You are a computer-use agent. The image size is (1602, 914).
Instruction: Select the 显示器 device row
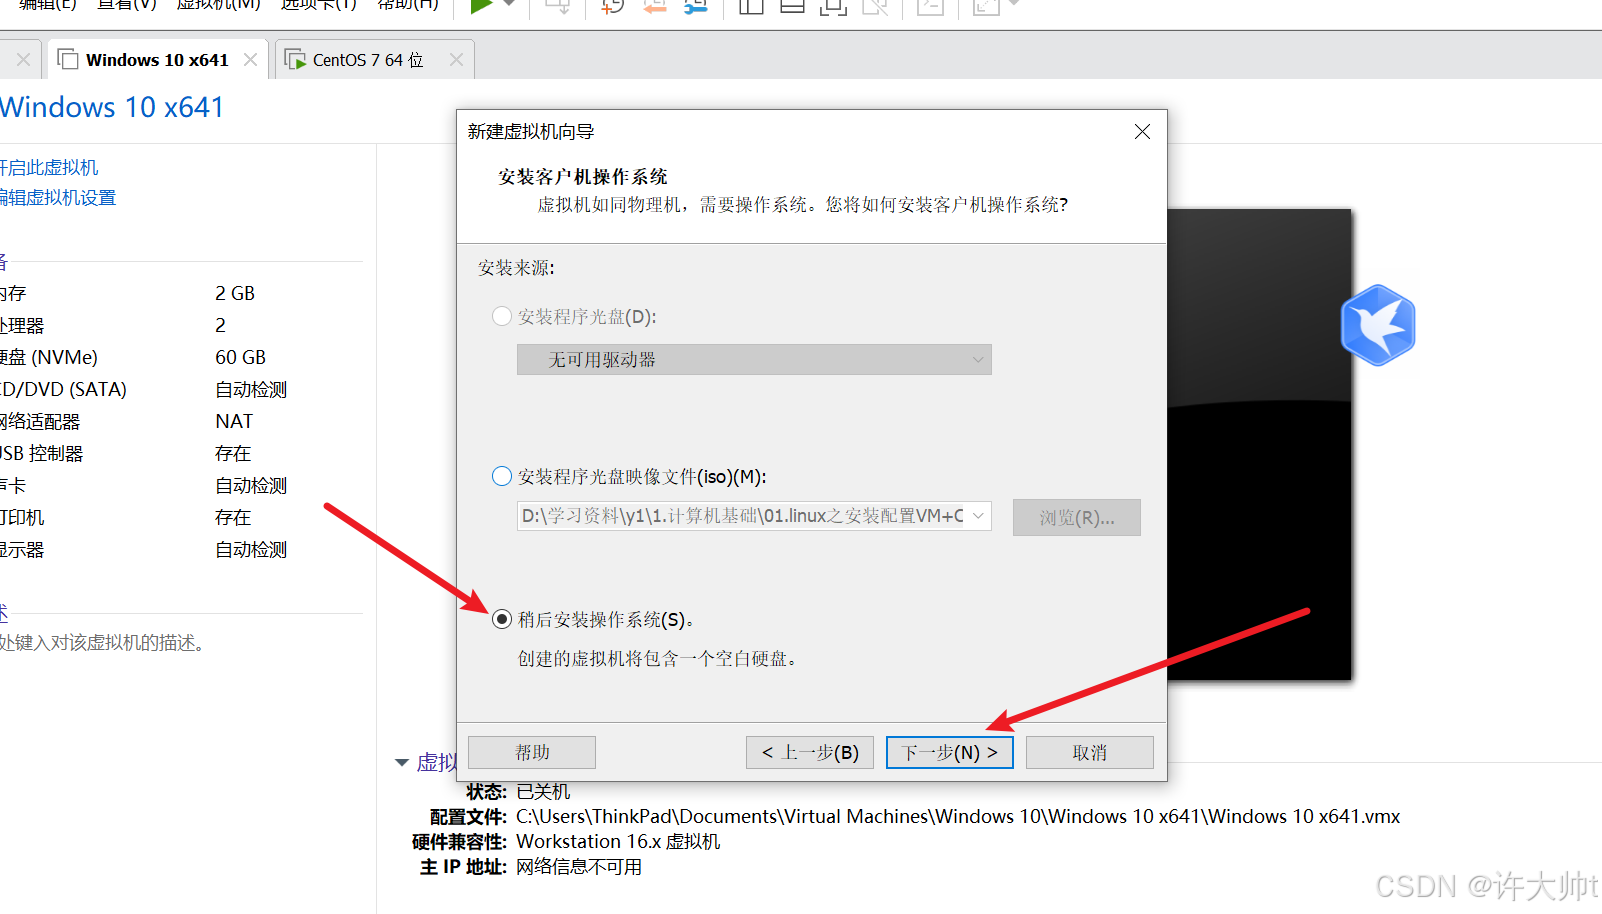pos(181,549)
